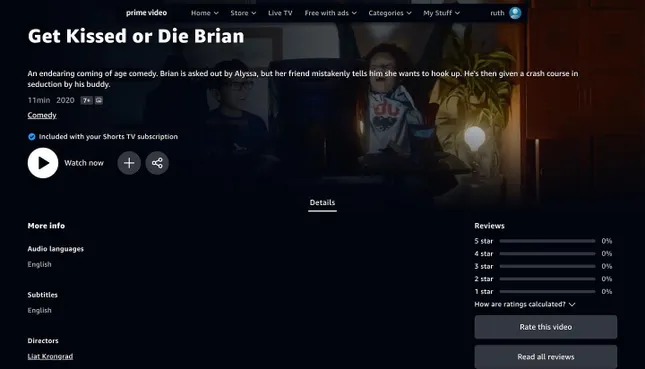Click the 4 star rating row label
645x369 pixels.
[x=484, y=254]
